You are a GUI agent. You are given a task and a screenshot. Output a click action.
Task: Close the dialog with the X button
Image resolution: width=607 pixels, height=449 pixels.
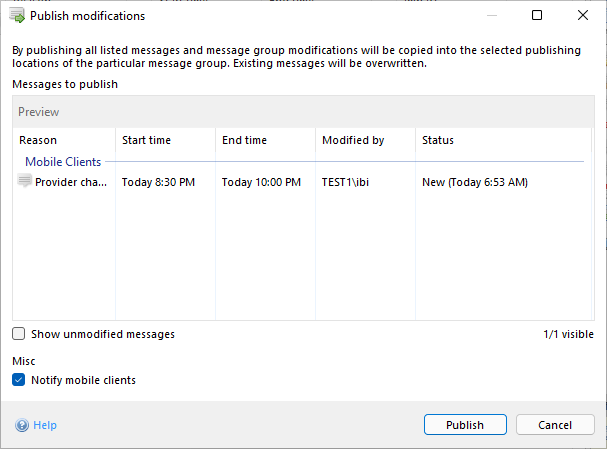[583, 16]
